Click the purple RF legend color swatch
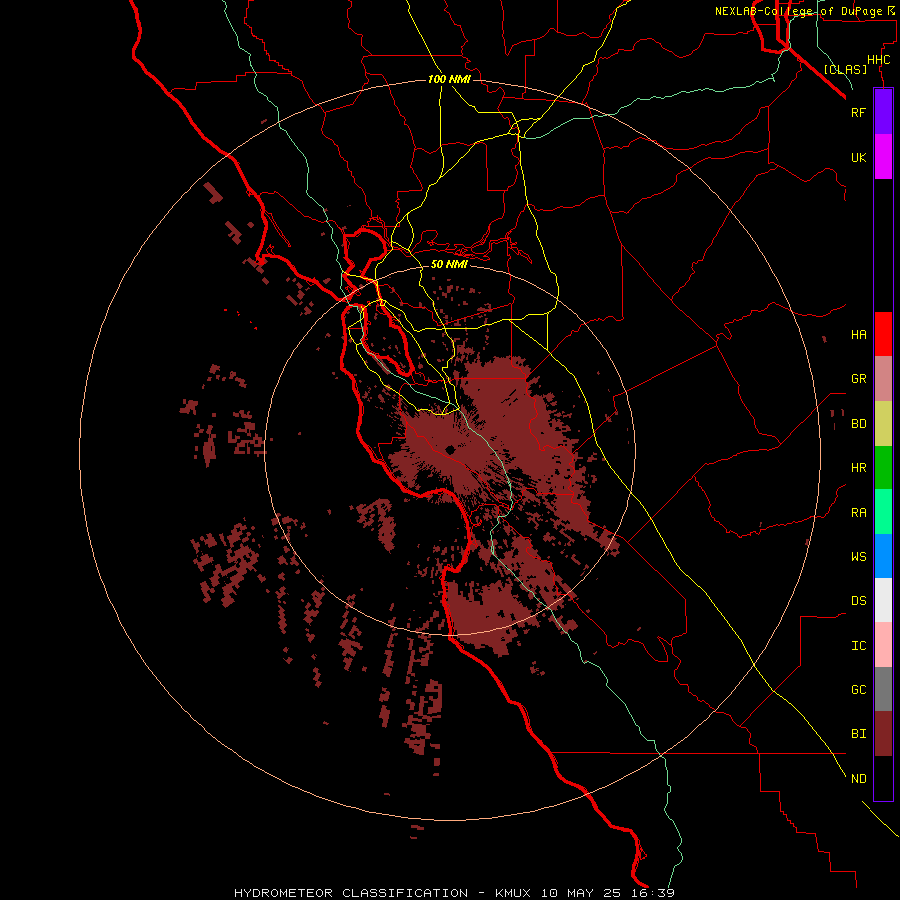This screenshot has width=900, height=900. 883,112
